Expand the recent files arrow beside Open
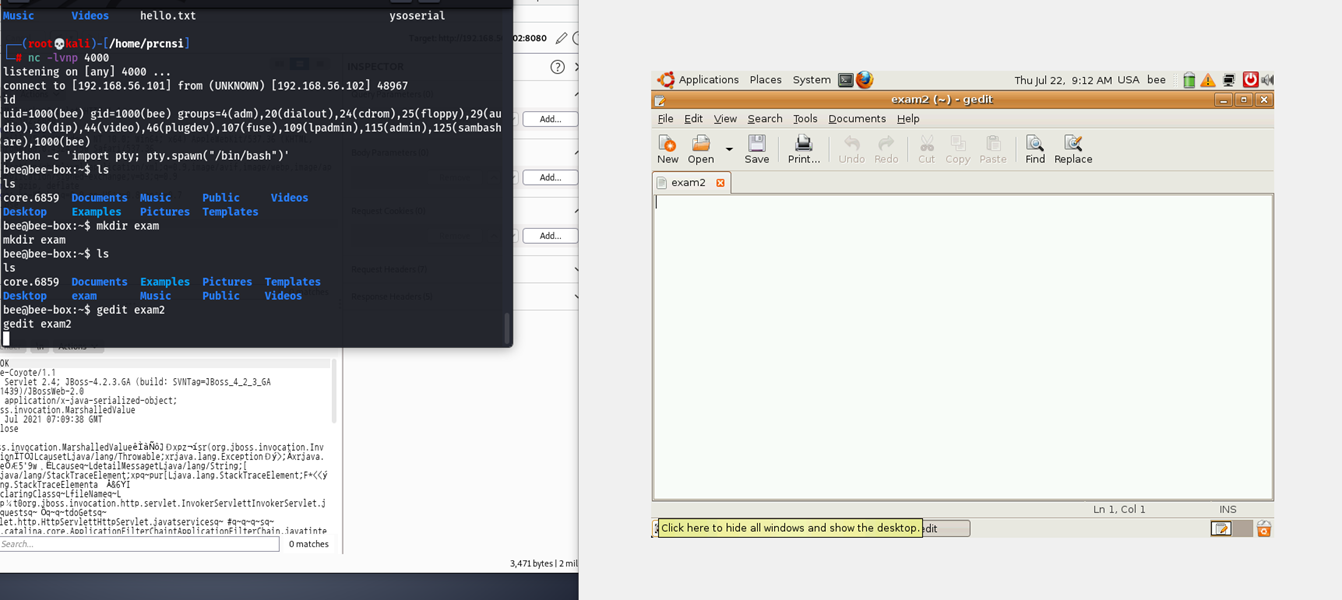Viewport: 1342px width, 600px height. click(729, 149)
